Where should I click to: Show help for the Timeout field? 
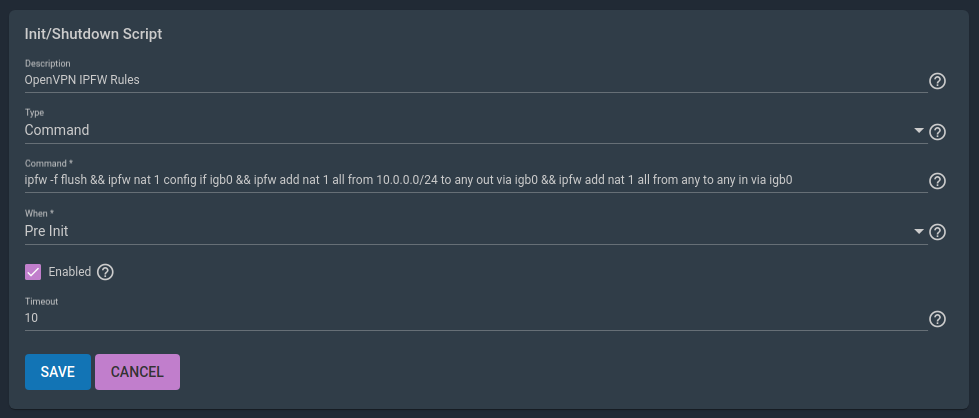(x=937, y=319)
